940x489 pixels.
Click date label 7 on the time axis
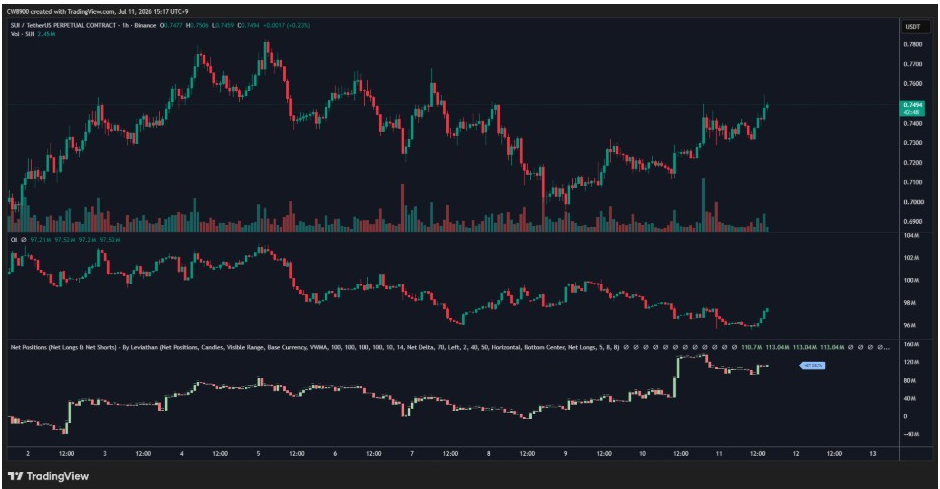[412, 454]
